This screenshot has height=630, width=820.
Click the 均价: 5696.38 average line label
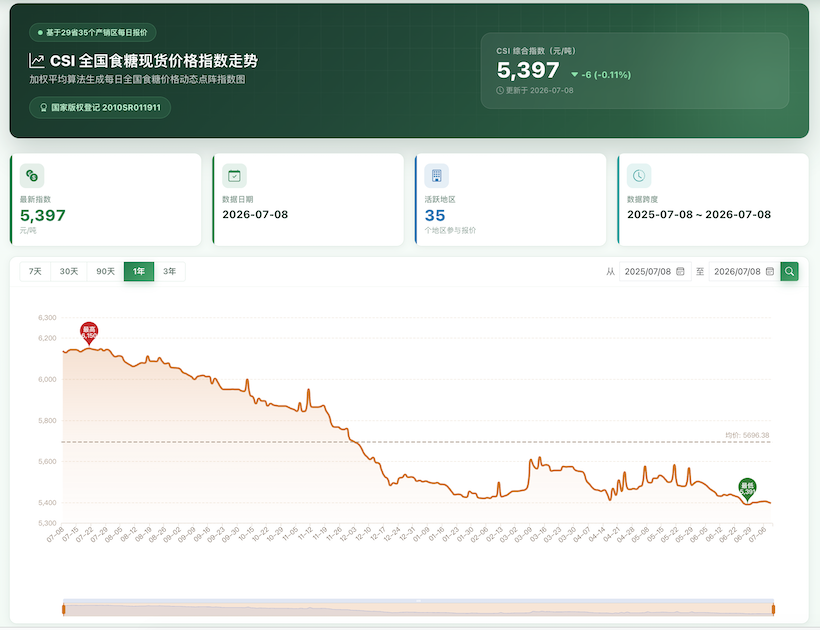747,435
